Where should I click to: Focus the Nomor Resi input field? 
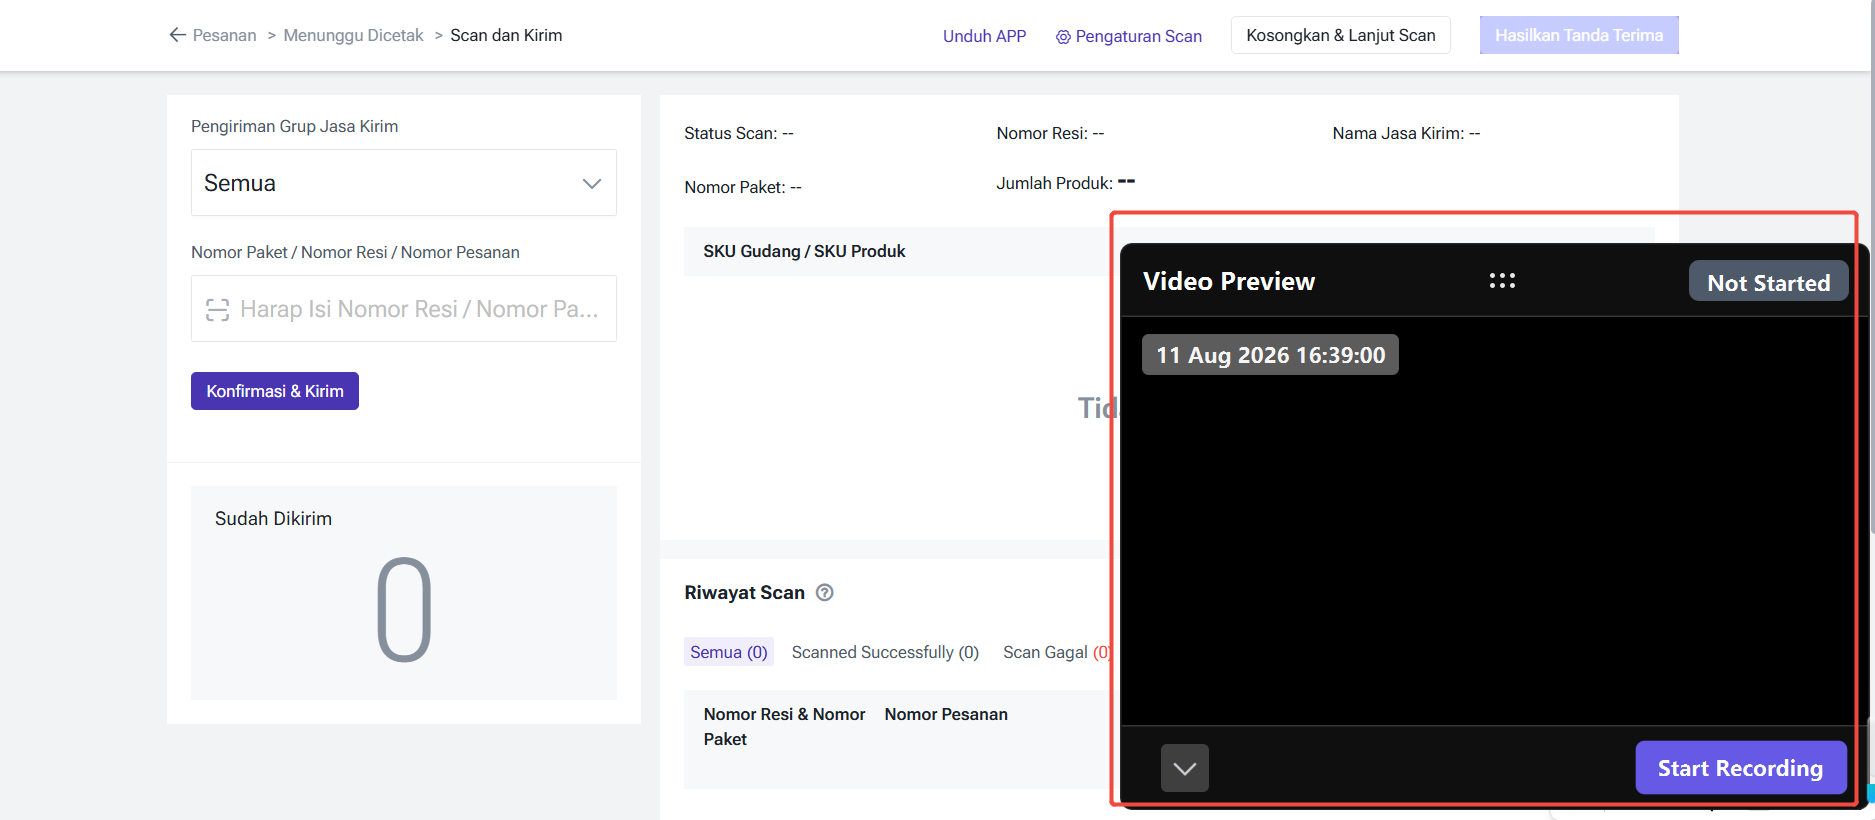[x=403, y=309]
